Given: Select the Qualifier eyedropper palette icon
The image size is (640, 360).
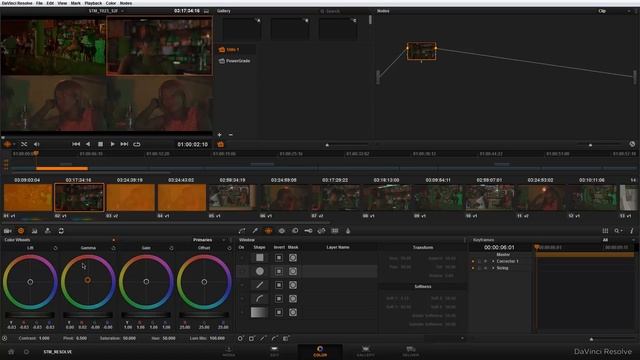Looking at the screenshot, I should 255,231.
